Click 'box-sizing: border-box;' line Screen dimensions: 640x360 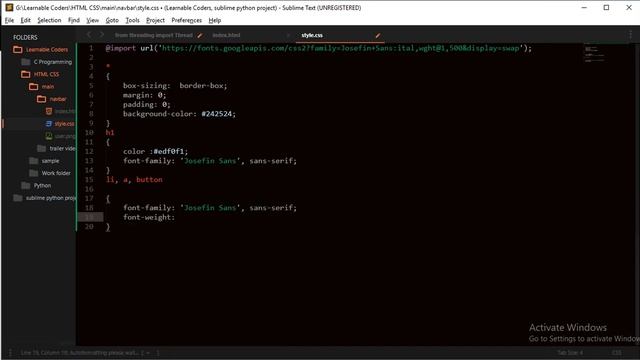[175, 86]
